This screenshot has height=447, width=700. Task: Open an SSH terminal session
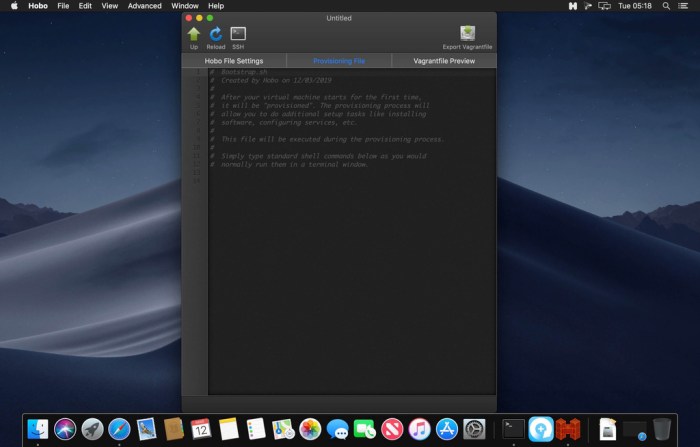point(238,34)
